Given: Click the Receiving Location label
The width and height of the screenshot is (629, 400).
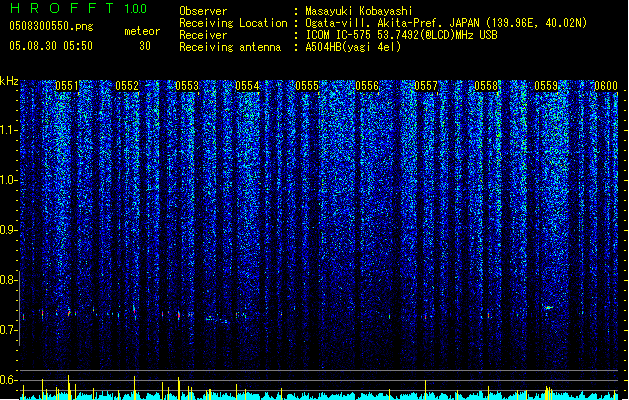Looking at the screenshot, I should point(233,23).
